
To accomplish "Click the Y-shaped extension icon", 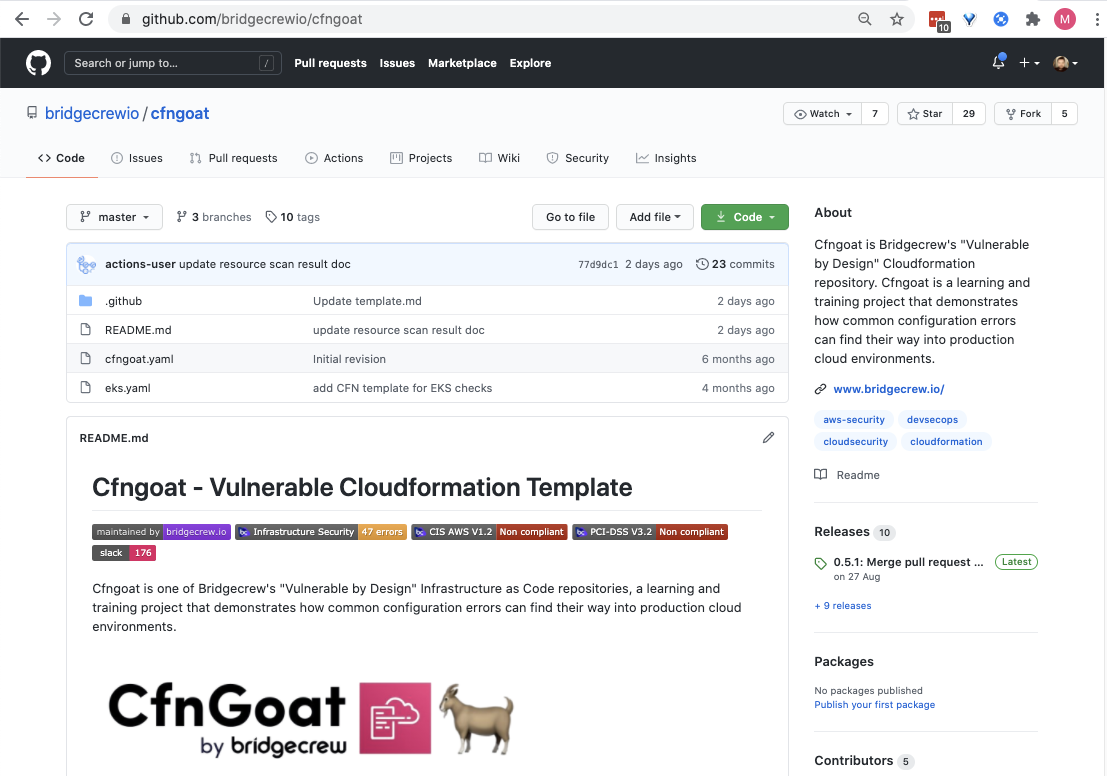I will tap(969, 19).
